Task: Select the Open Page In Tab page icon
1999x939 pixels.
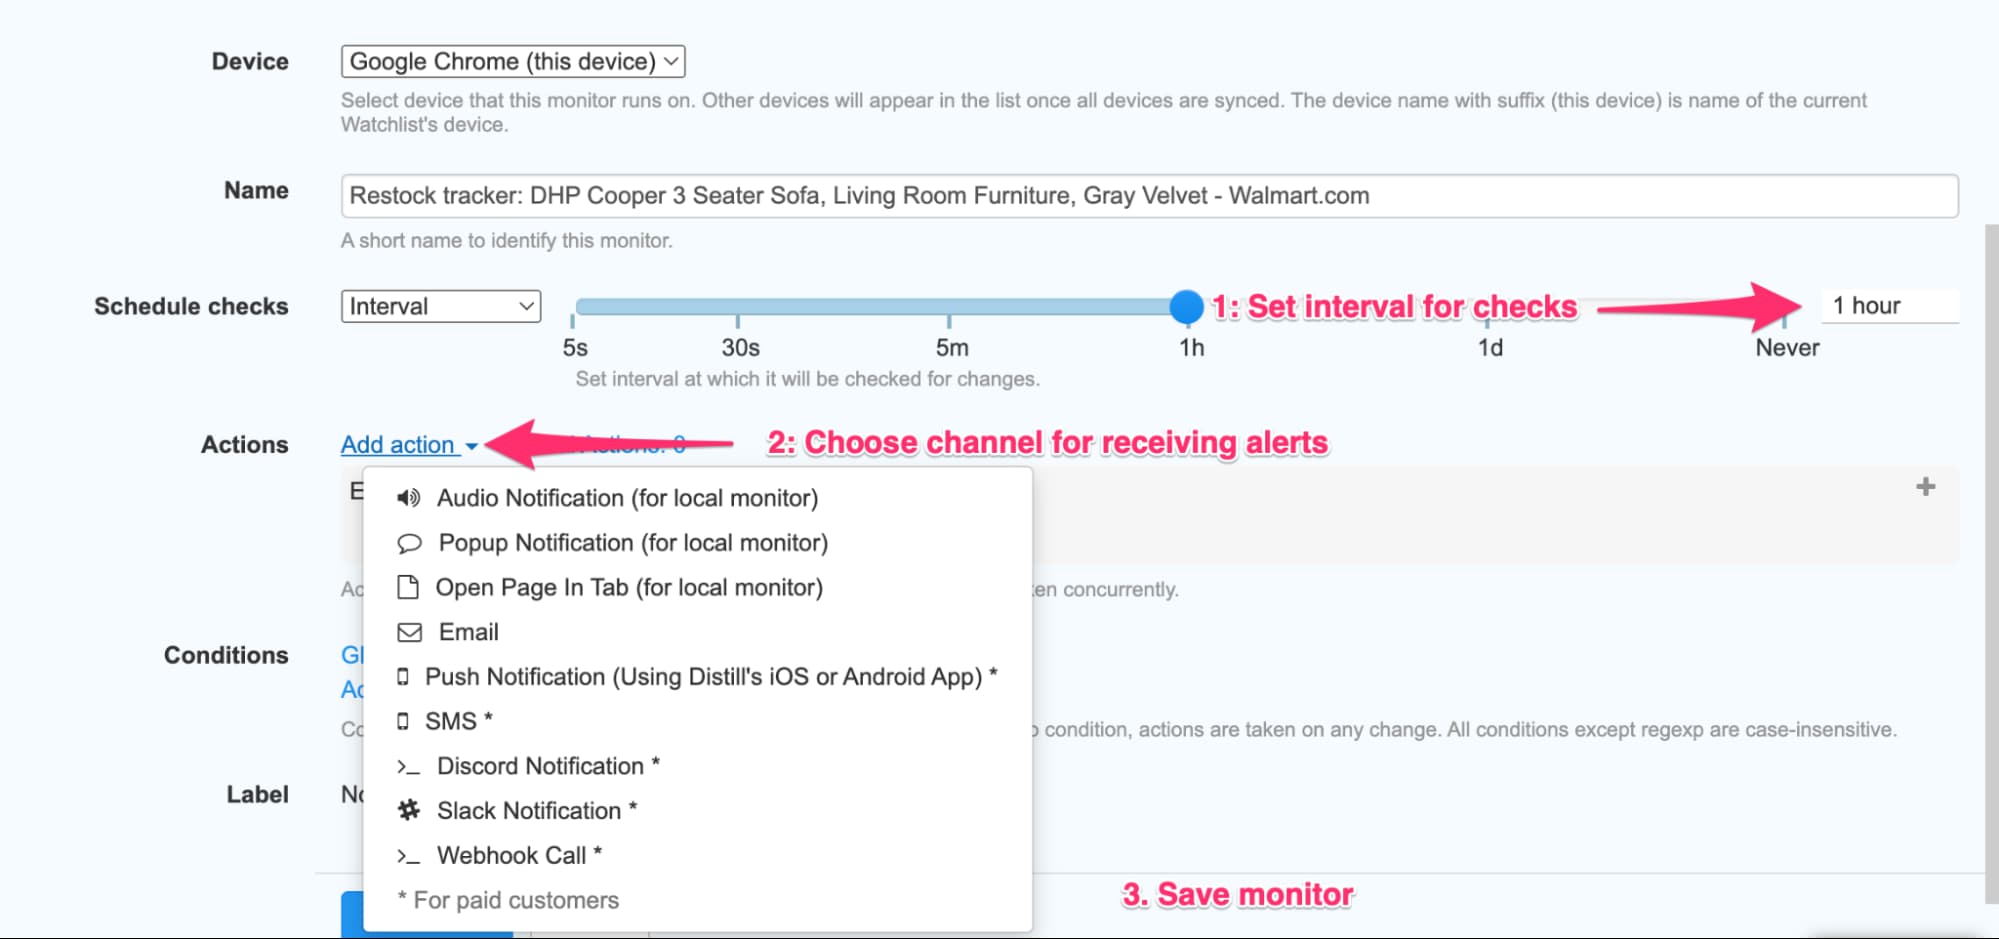Action: pyautogui.click(x=408, y=588)
